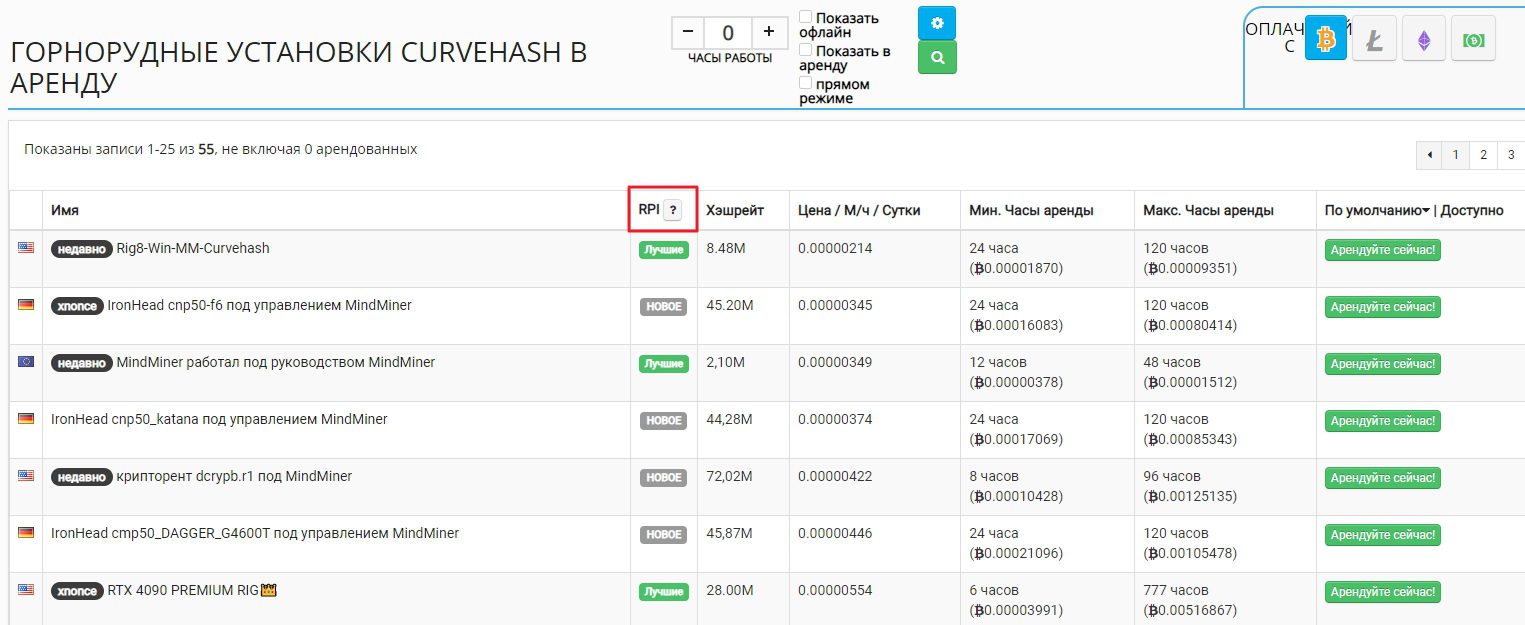Click US flag beside Rig8-Win-MM-Curvehash
Screen dimensions: 1525x625
(26, 248)
